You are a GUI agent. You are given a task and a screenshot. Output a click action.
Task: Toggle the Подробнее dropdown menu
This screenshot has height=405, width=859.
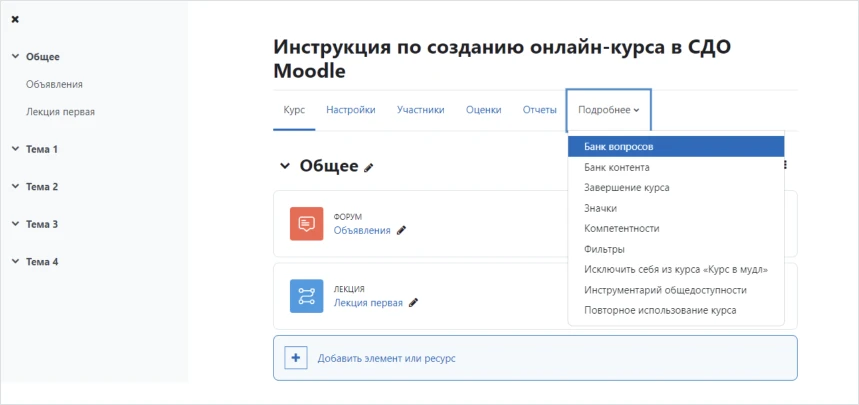(609, 110)
